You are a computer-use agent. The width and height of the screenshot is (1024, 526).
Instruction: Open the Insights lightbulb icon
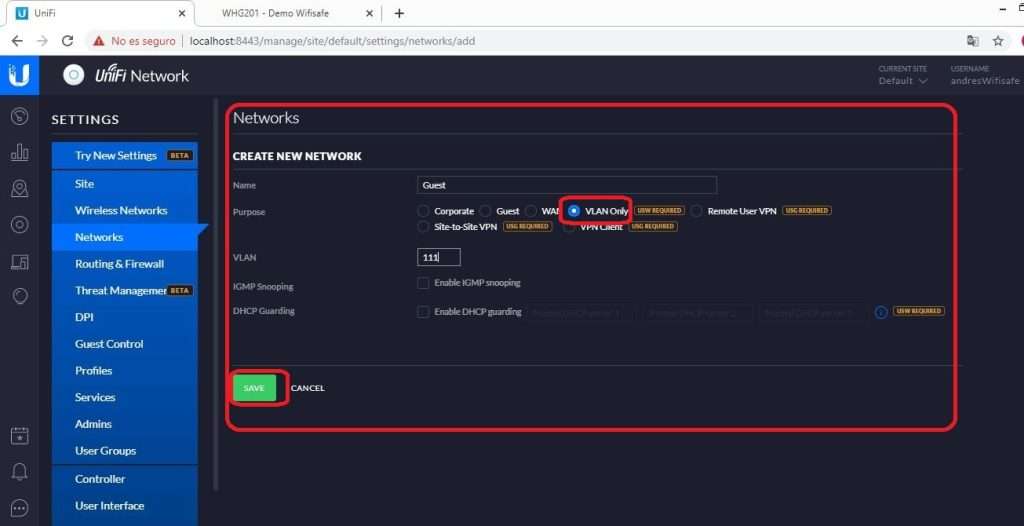tap(19, 297)
